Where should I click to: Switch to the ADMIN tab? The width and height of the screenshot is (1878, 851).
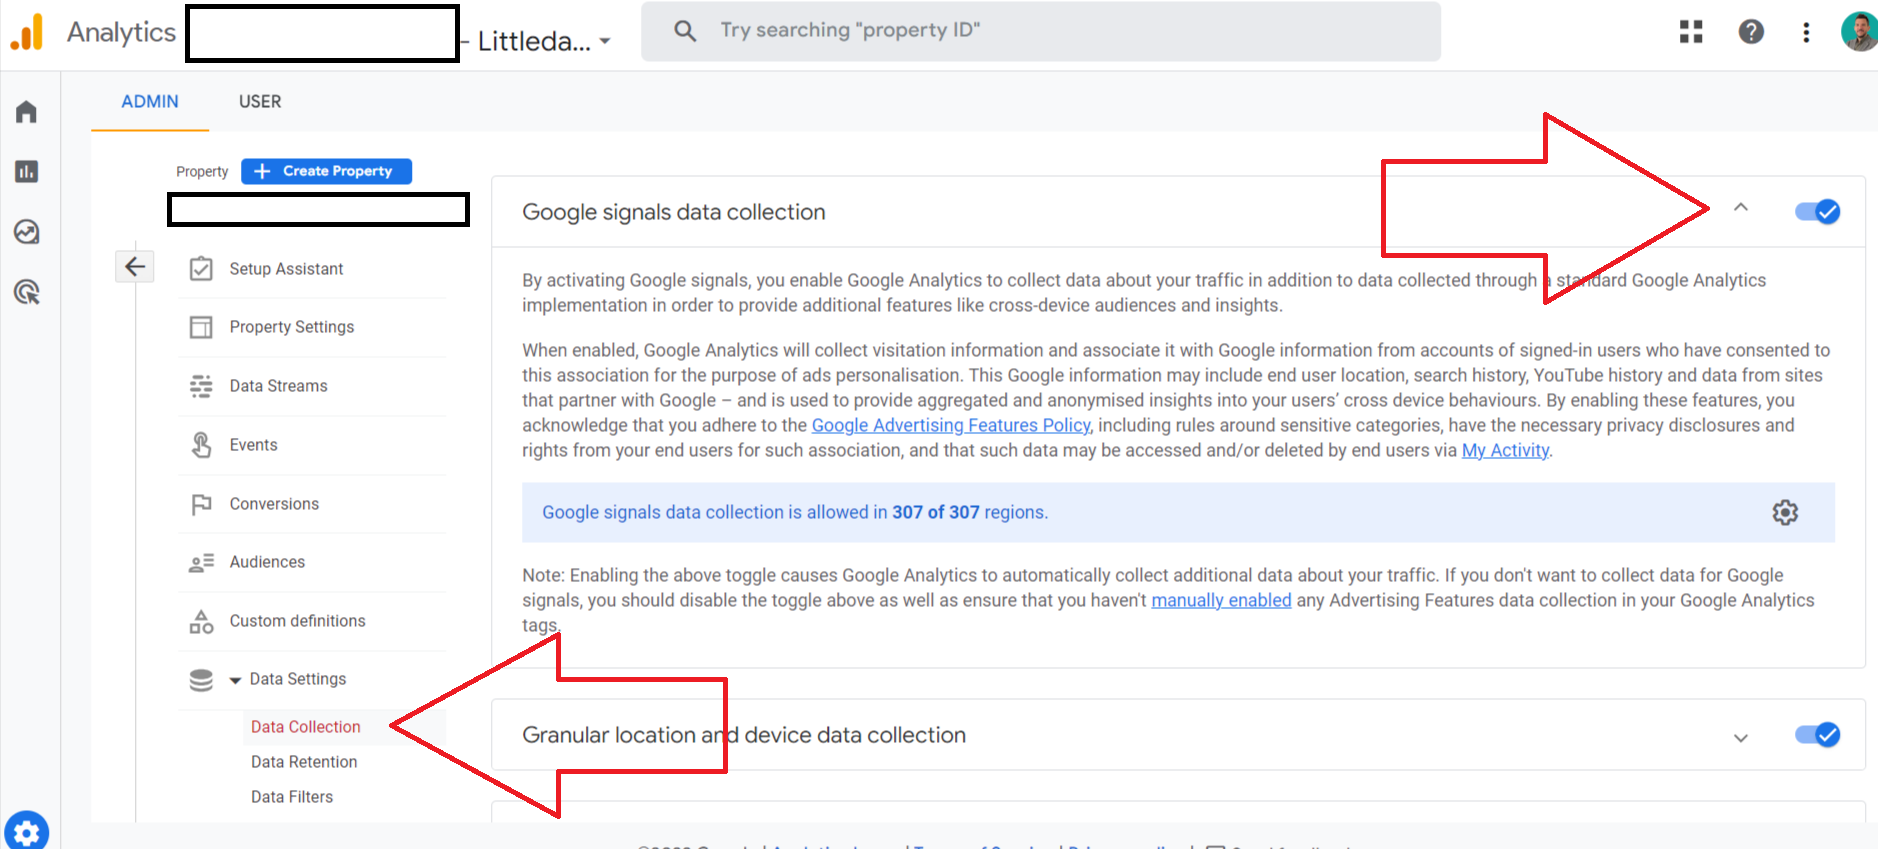coord(150,102)
